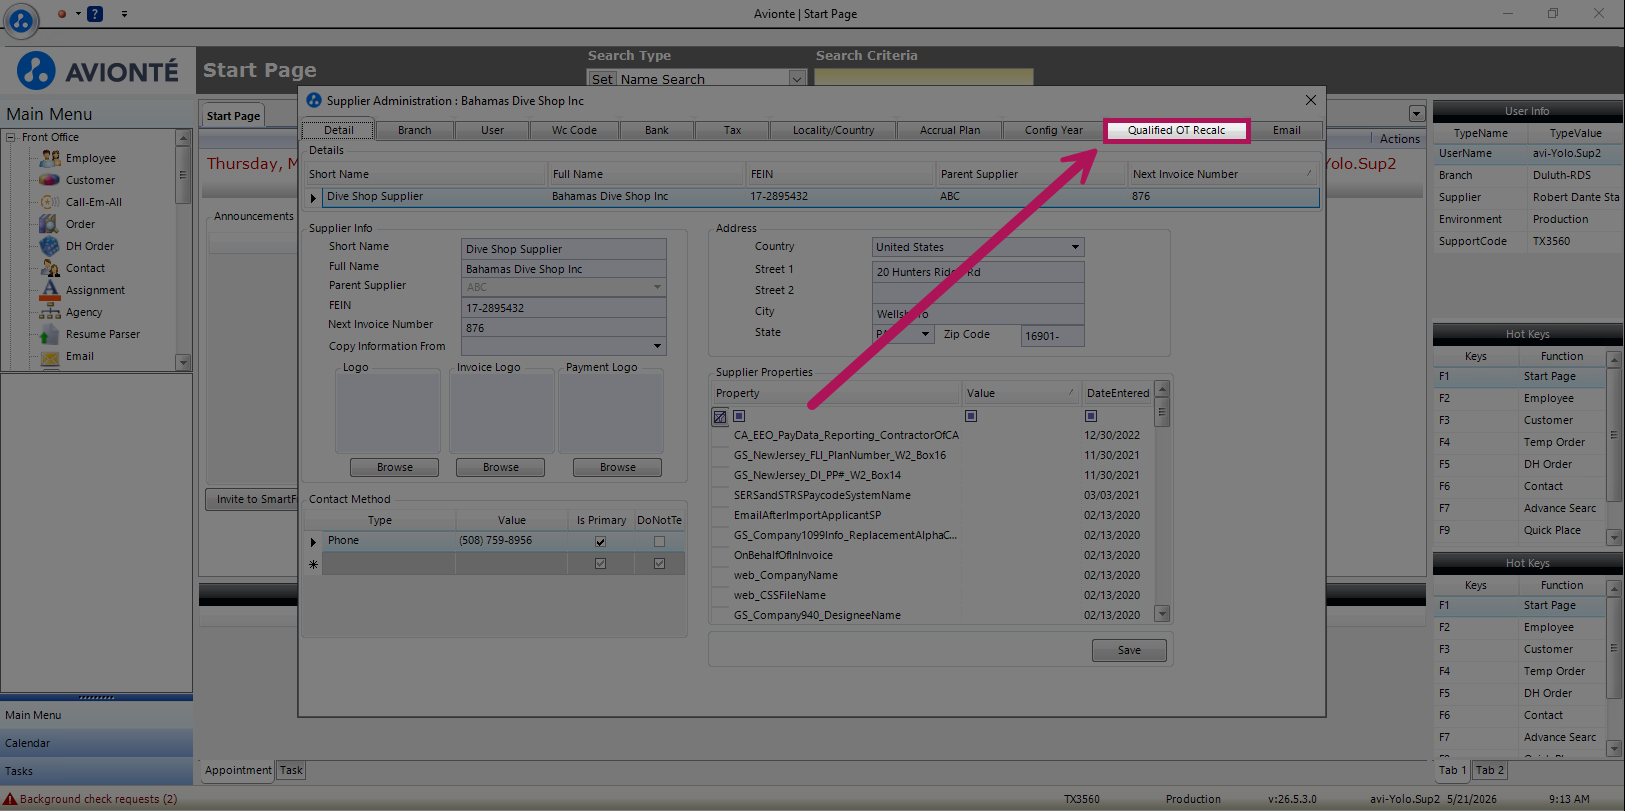Open the Locality/Country tab
The width and height of the screenshot is (1625, 811).
click(x=833, y=130)
